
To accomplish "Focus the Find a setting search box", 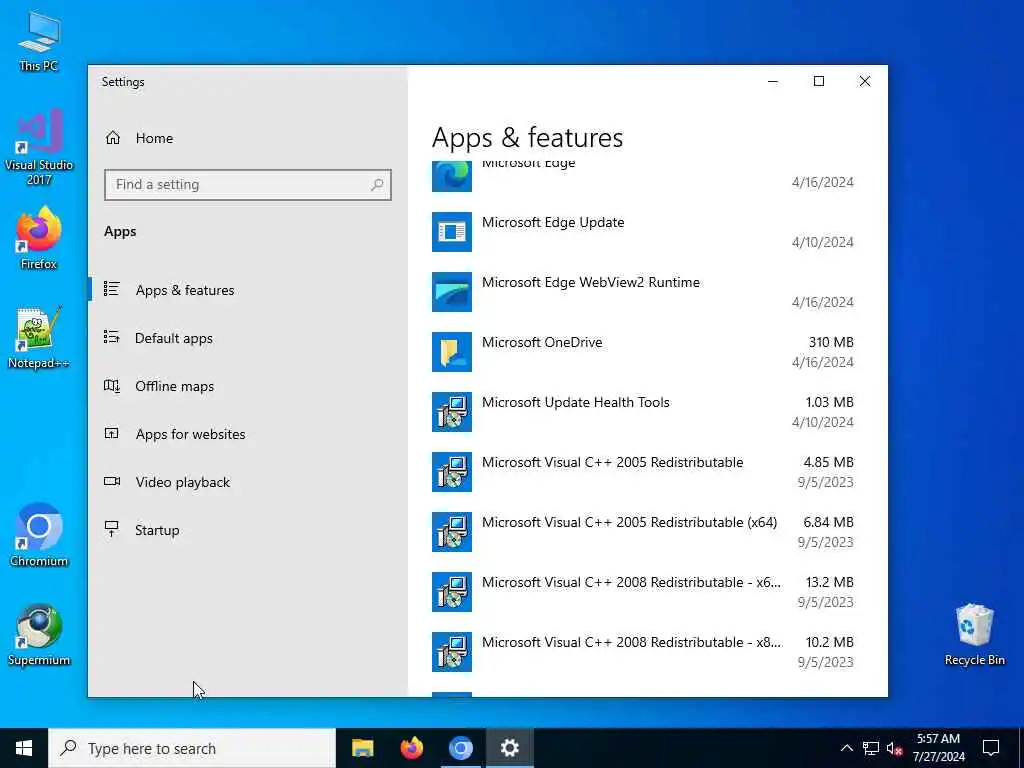I will (x=248, y=185).
